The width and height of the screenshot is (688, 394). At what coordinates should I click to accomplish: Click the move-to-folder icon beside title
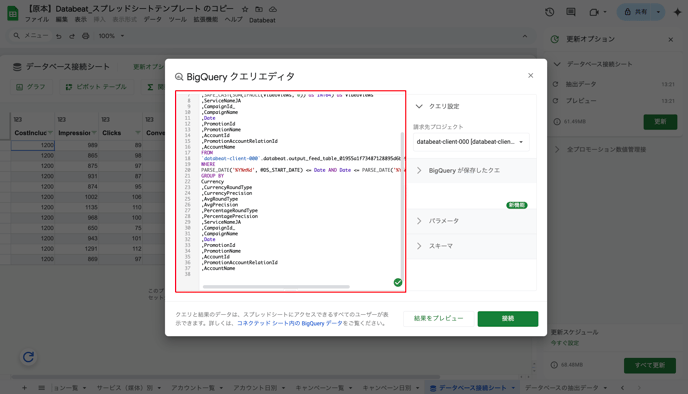pyautogui.click(x=259, y=9)
